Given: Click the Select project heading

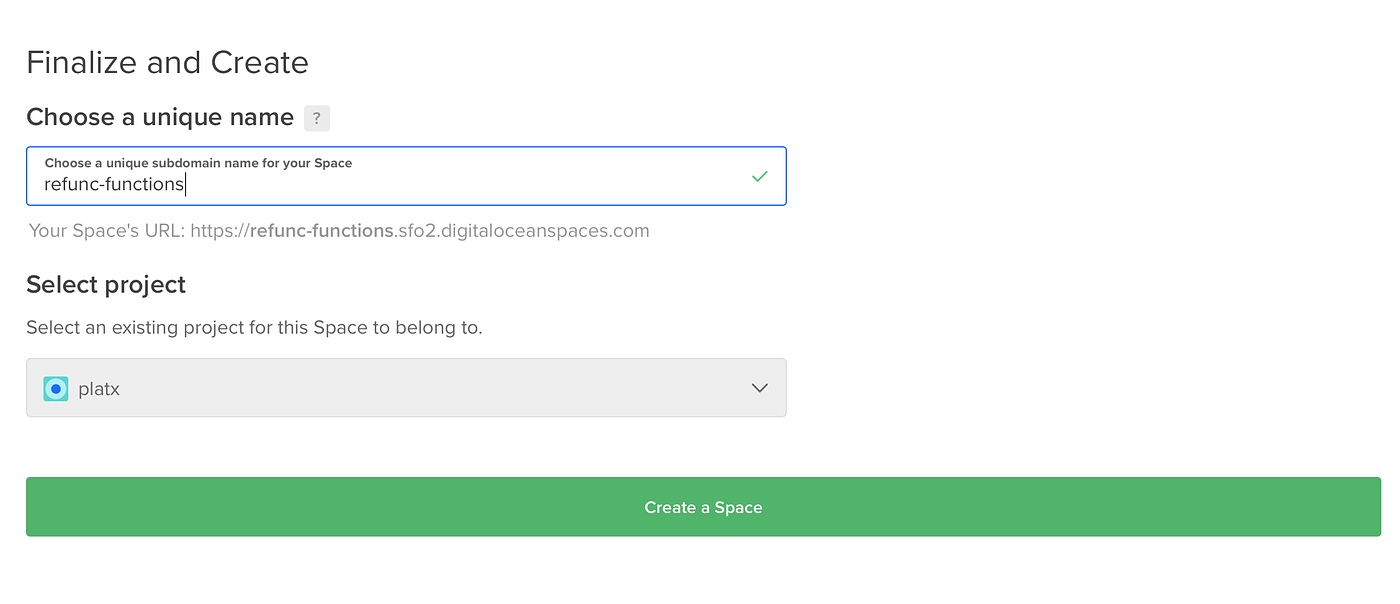Looking at the screenshot, I should point(105,284).
